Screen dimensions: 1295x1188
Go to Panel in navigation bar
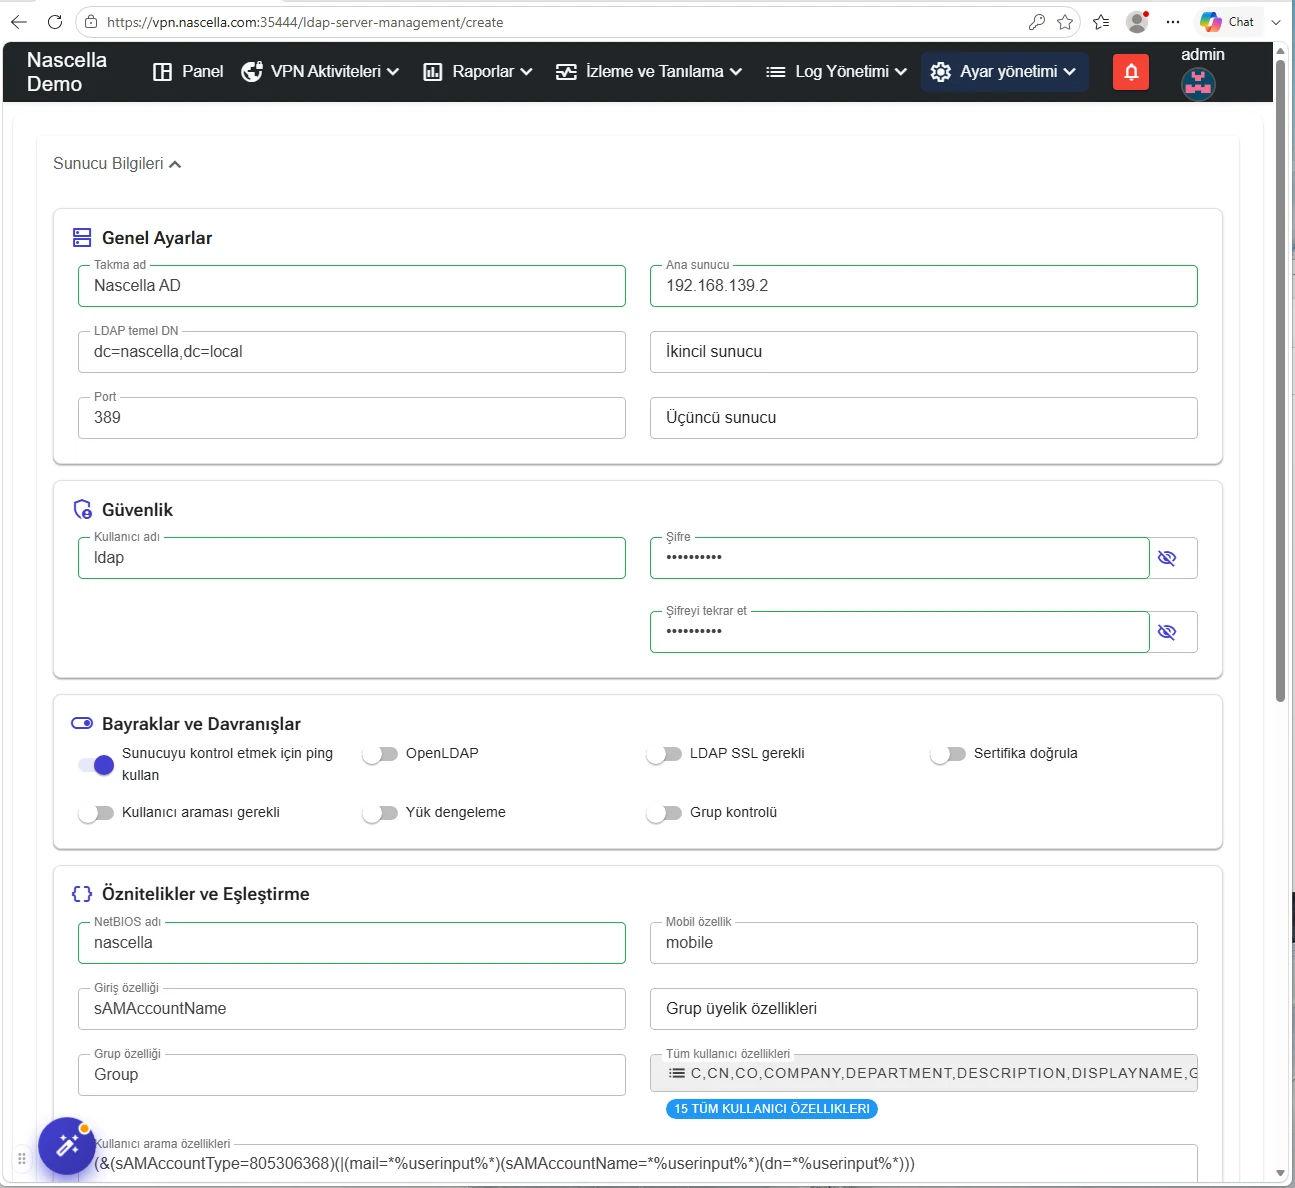click(x=188, y=72)
